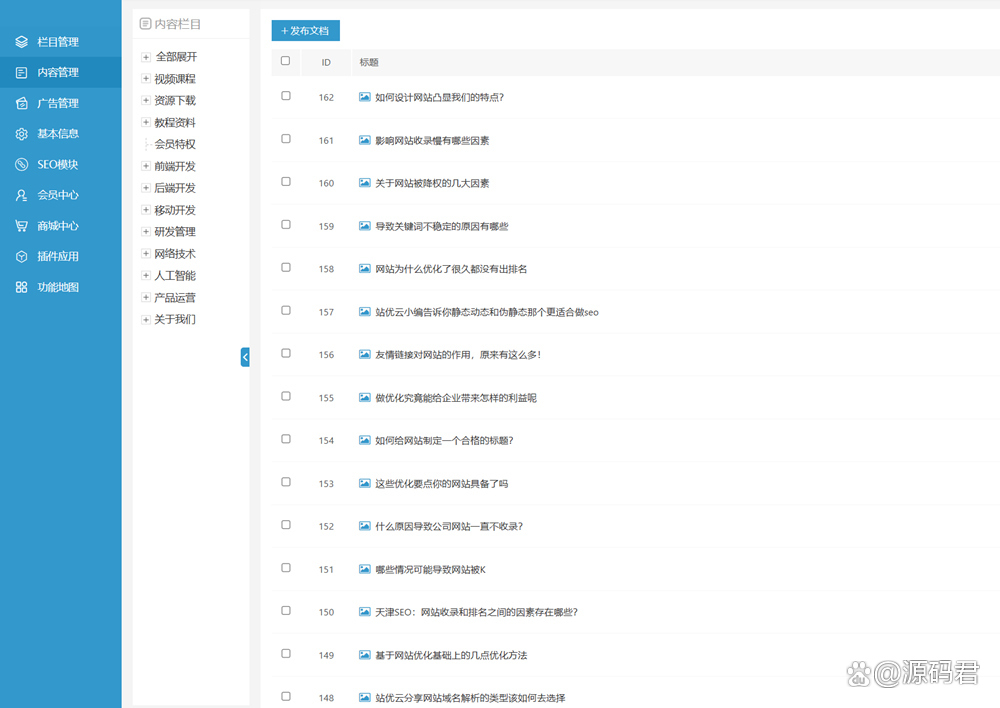Screen dimensions: 1000x708
Task: Open article 哪些情况可能导致网站被K
Action: tap(430, 570)
